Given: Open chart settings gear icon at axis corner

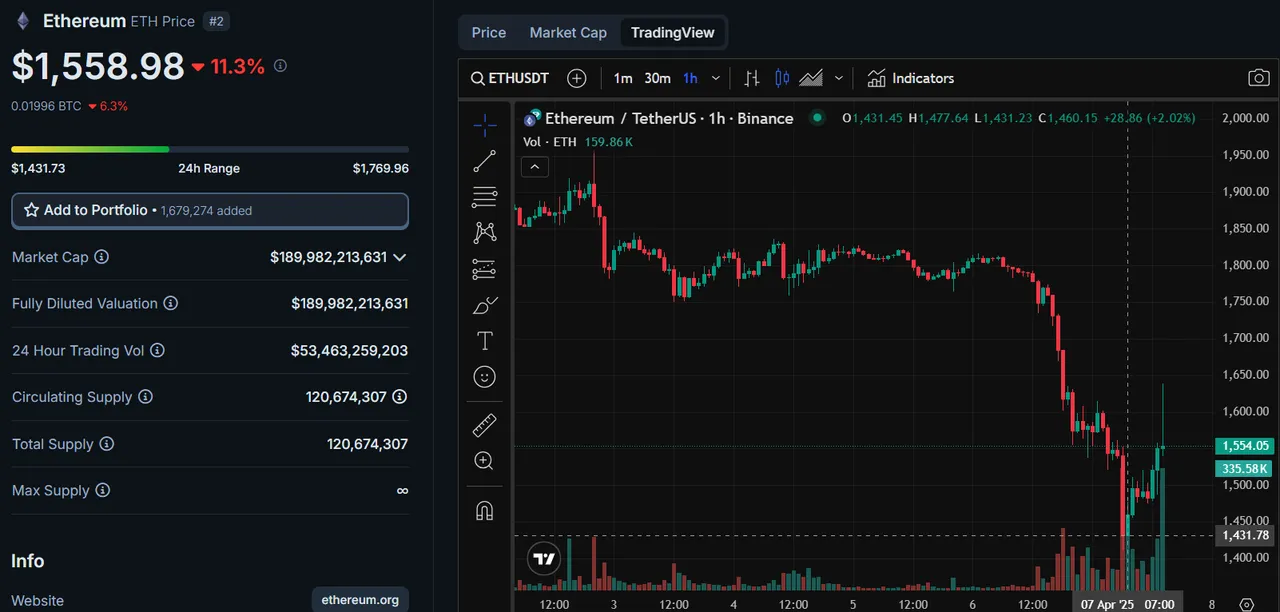Looking at the screenshot, I should coord(1246,604).
